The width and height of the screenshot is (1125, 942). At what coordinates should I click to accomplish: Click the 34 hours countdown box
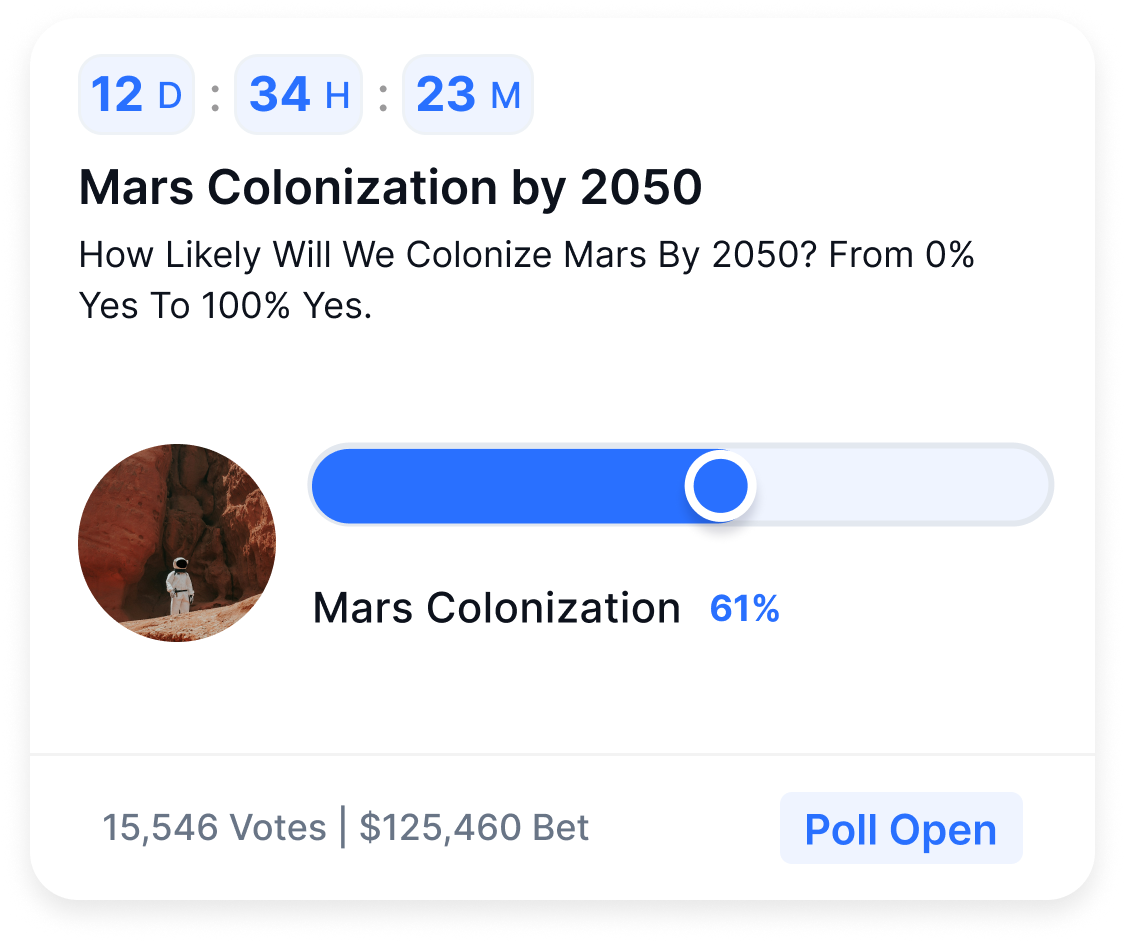[298, 96]
